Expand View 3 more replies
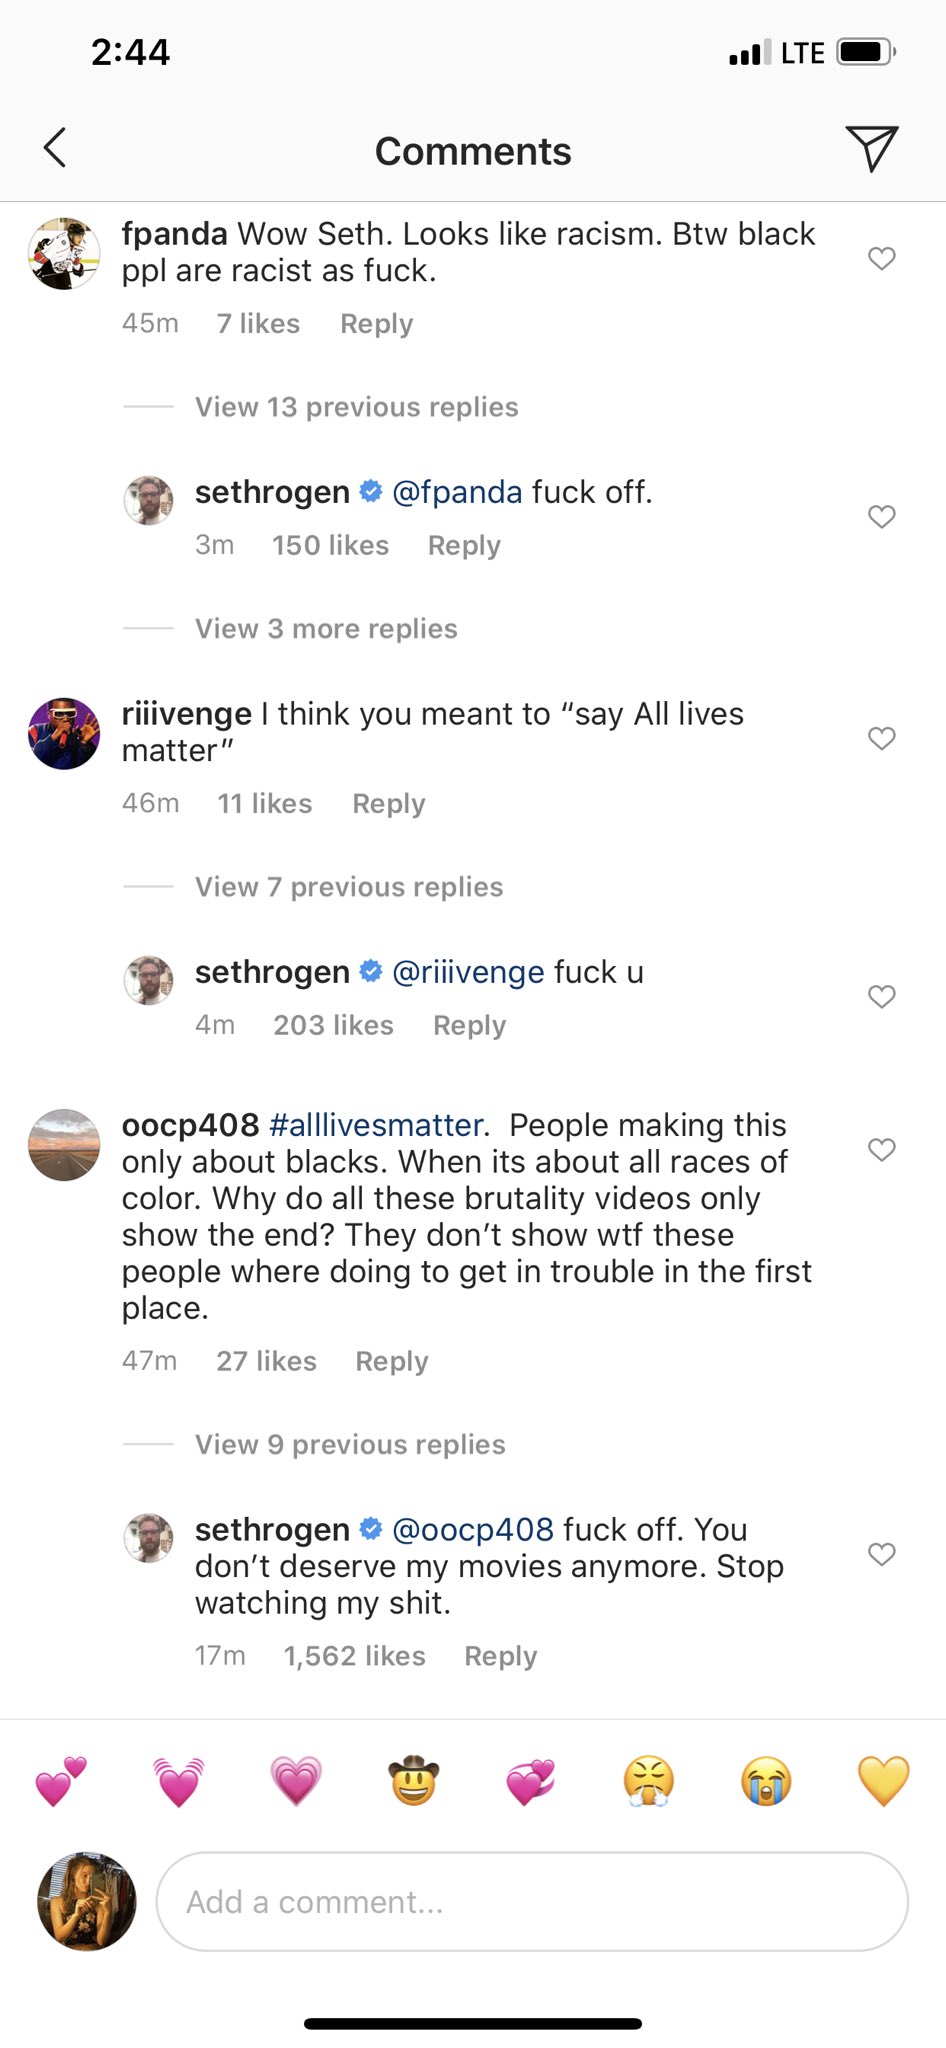Image resolution: width=946 pixels, height=2048 pixels. 326,629
